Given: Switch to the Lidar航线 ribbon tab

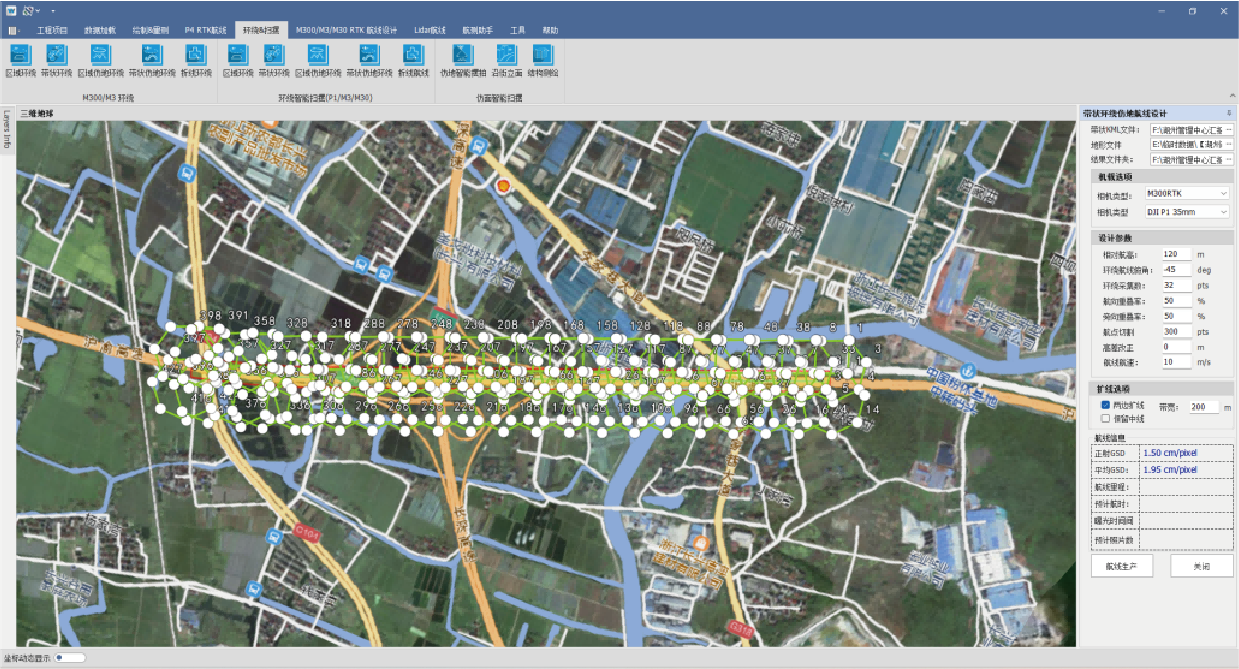Looking at the screenshot, I should (429, 31).
